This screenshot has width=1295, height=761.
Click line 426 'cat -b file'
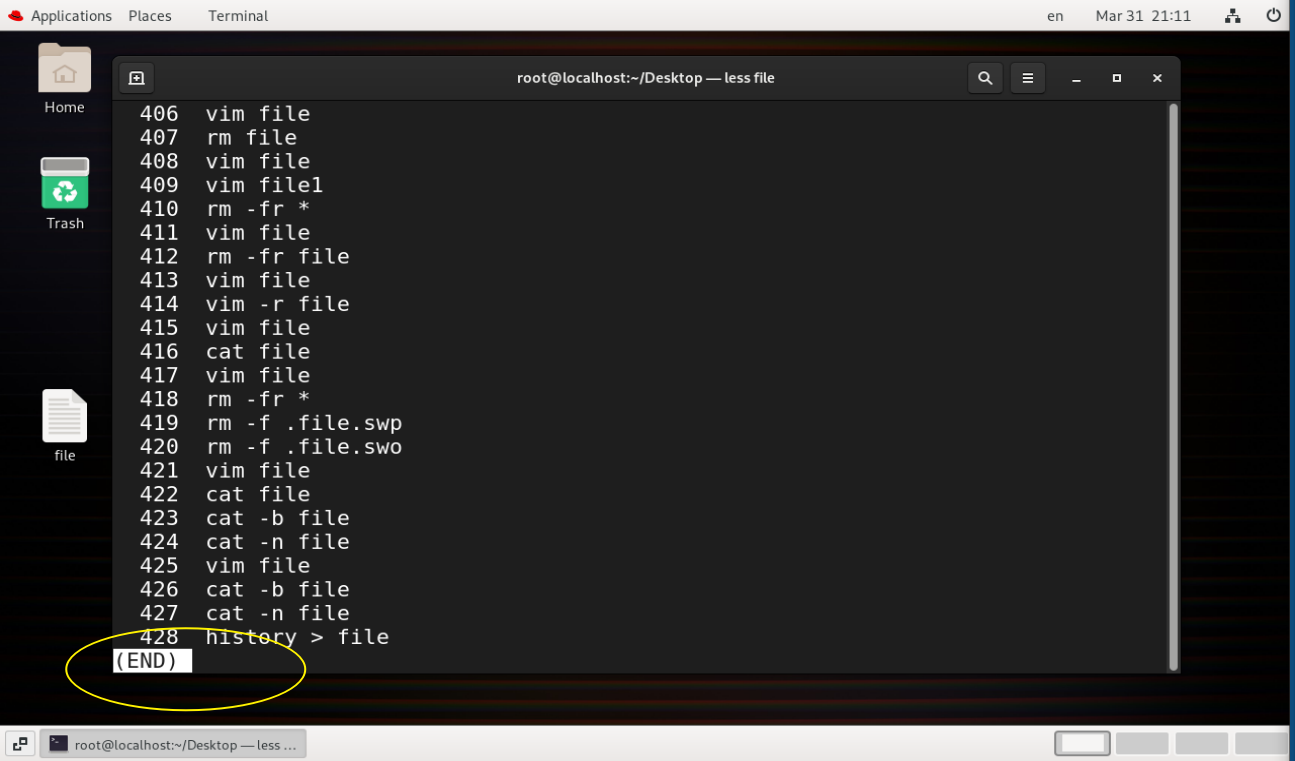(x=244, y=589)
